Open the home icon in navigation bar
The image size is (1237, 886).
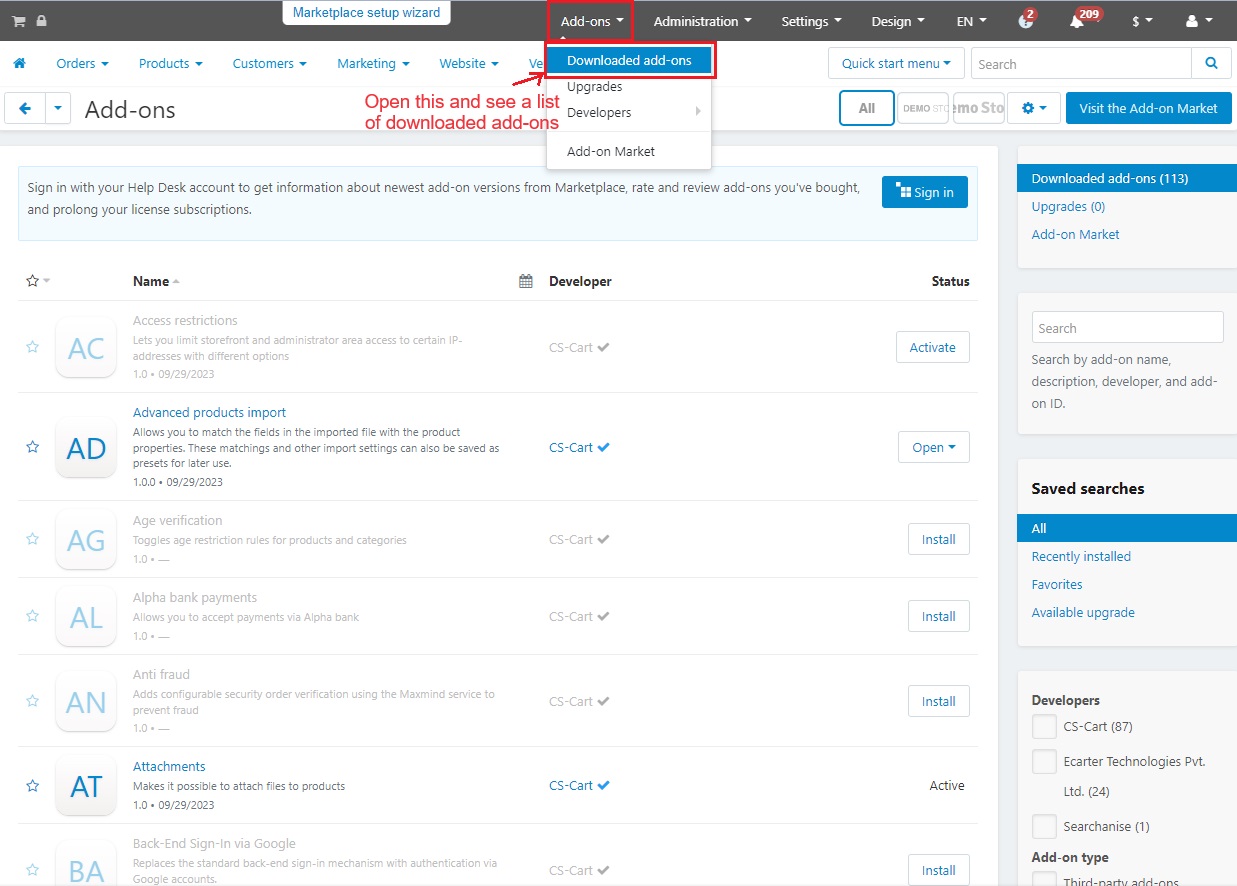click(19, 63)
